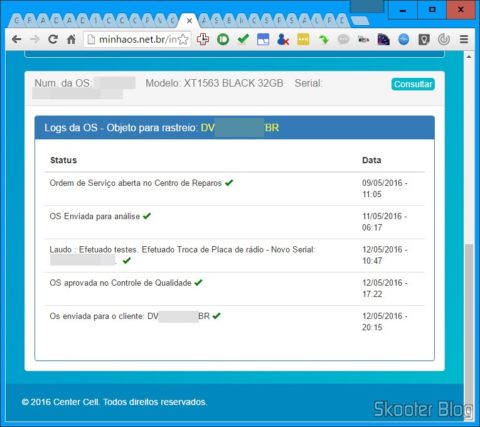
Task: Click the Consultar button
Action: click(x=413, y=84)
